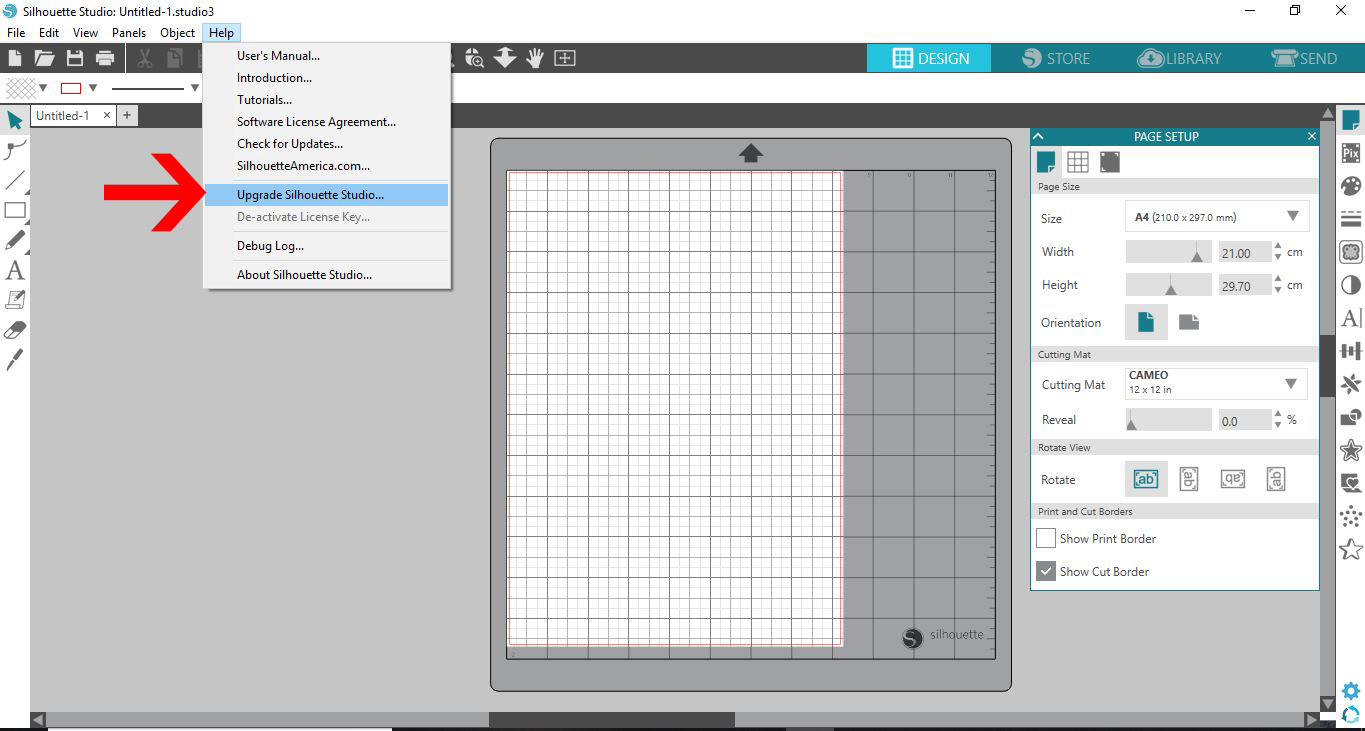Select the Rectangle drawing tool
Image resolution: width=1365 pixels, height=731 pixels.
point(15,210)
